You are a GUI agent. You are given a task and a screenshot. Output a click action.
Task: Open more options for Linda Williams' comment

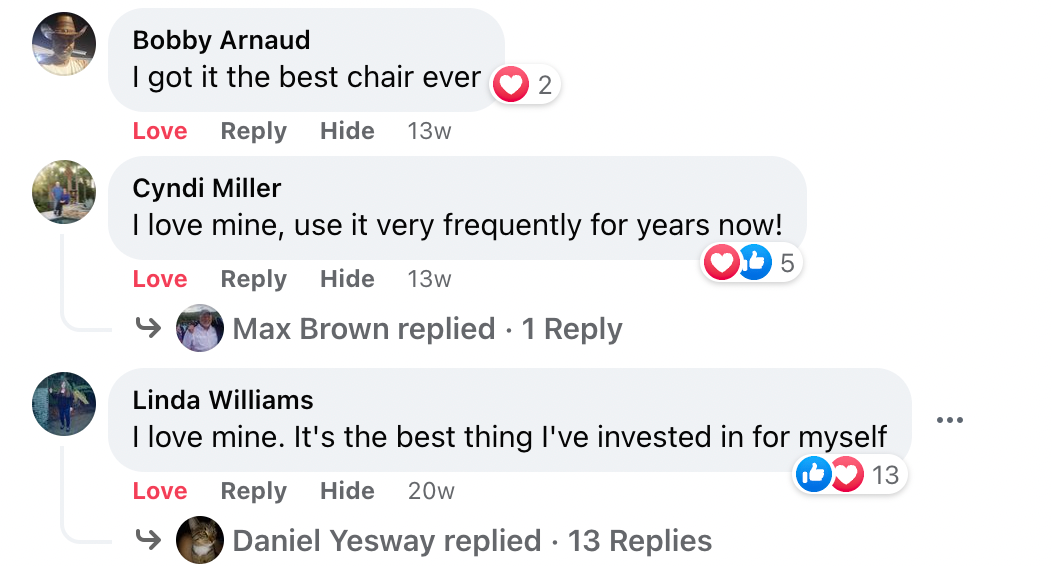[949, 420]
